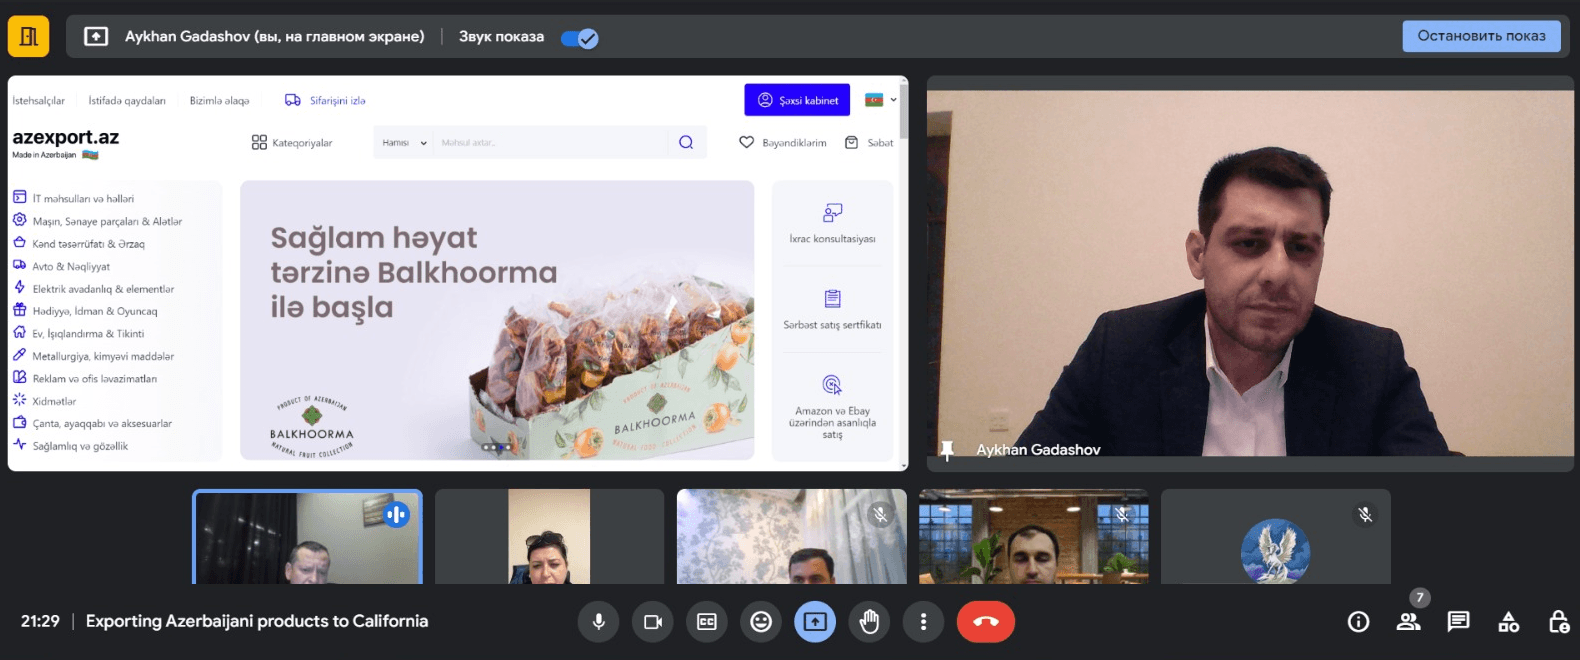Click the azexport.az logo
1580x660 pixels.
(x=65, y=143)
